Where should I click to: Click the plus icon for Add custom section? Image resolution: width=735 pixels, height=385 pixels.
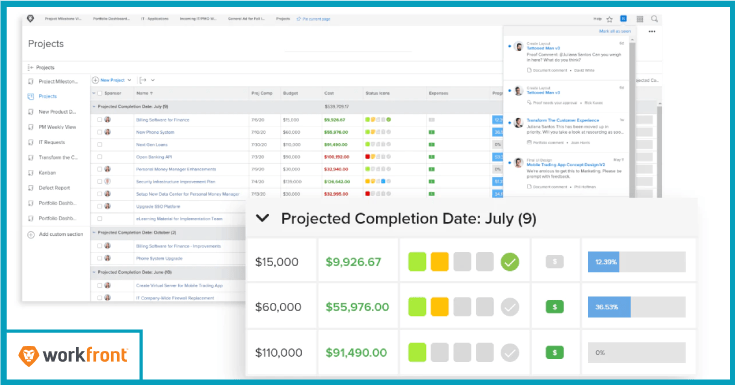point(31,234)
